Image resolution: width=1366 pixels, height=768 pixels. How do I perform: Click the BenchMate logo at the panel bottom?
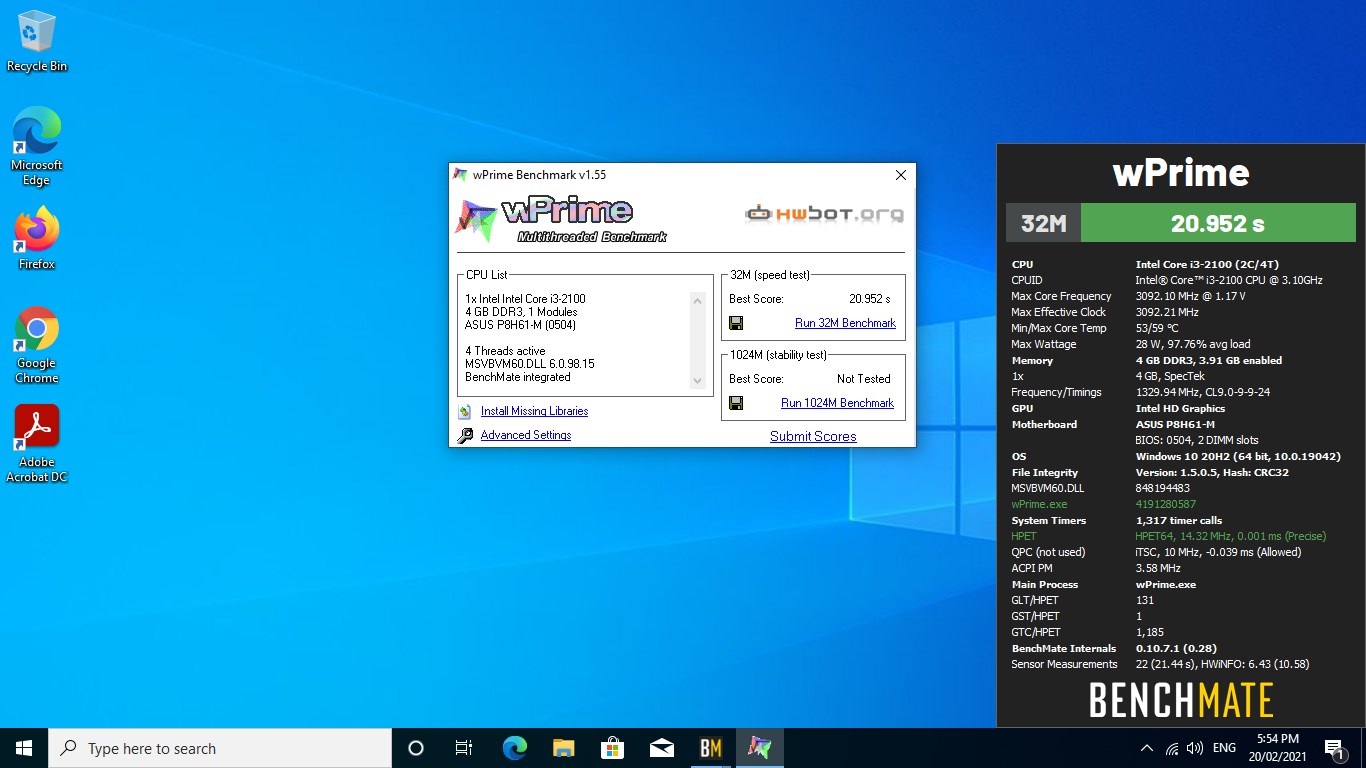click(x=1181, y=700)
